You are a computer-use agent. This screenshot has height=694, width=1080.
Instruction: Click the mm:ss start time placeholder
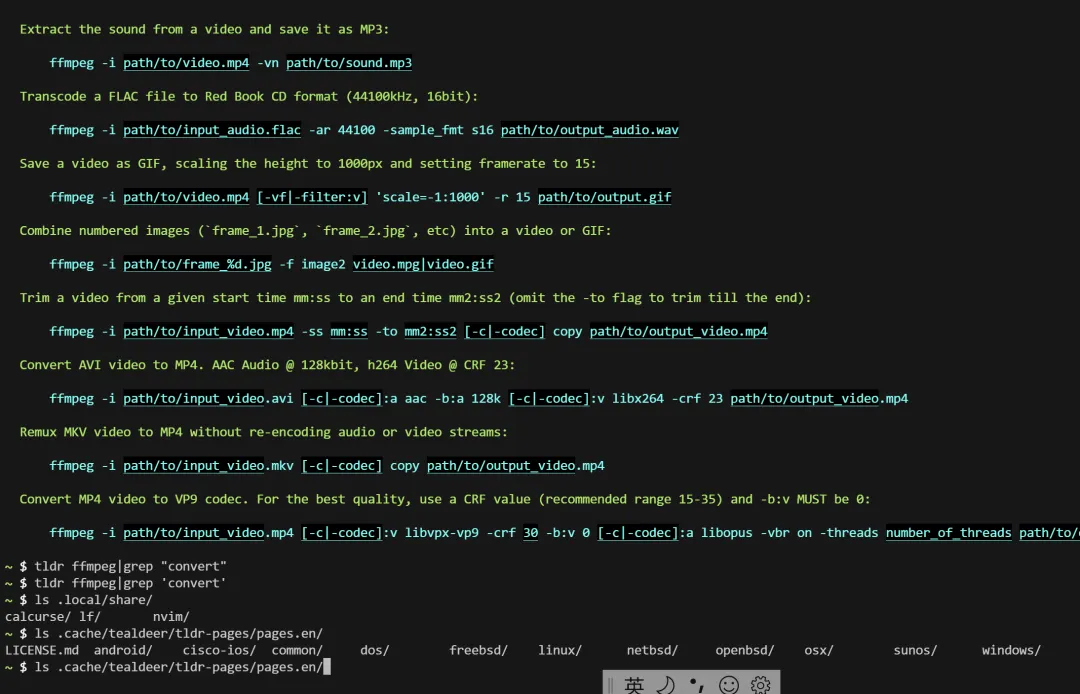(349, 331)
